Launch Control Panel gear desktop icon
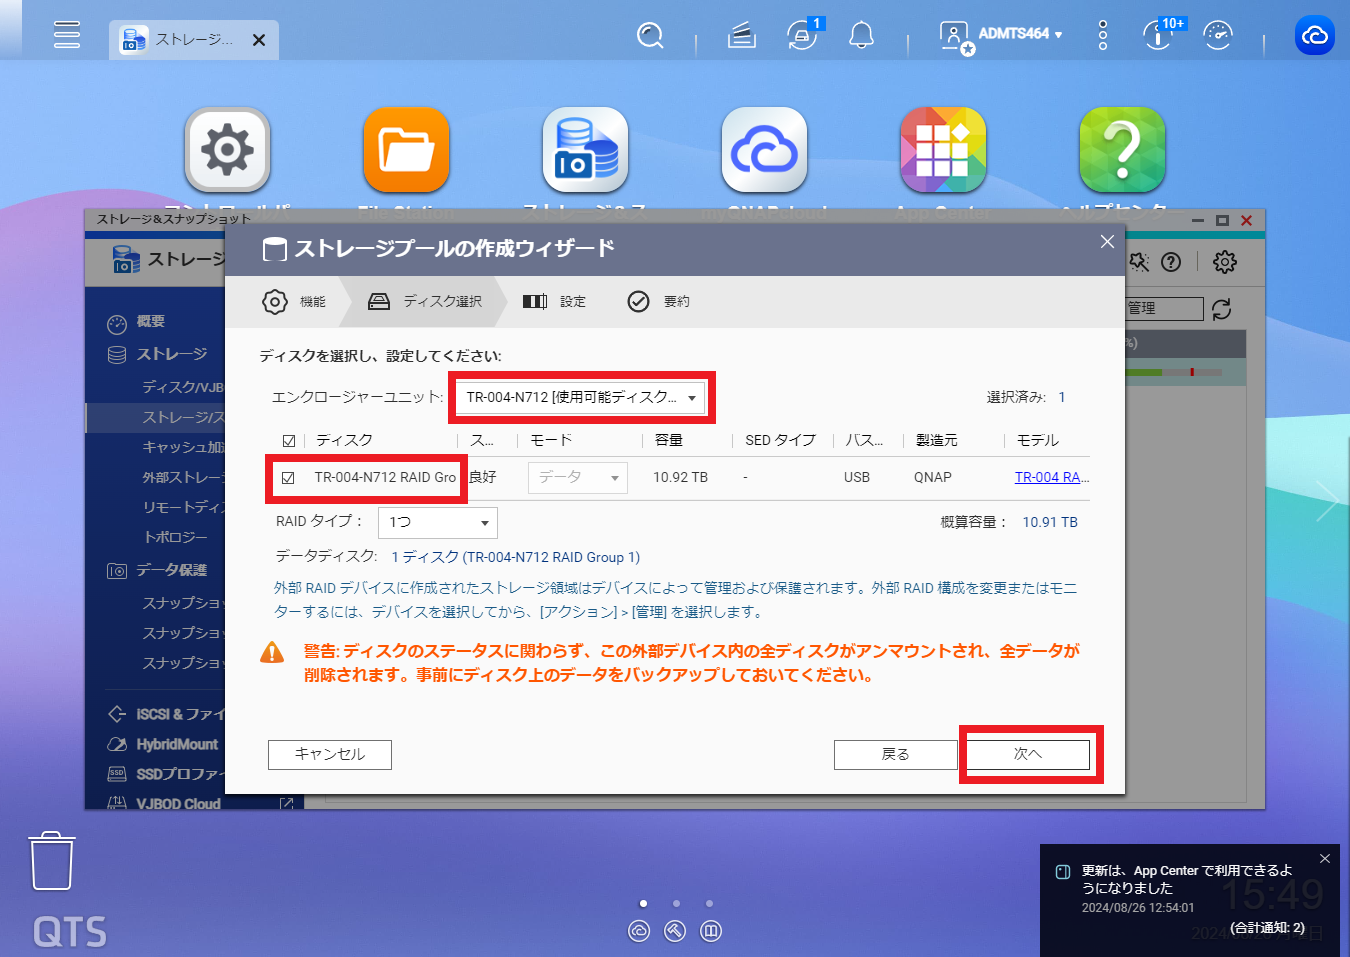1350x957 pixels. pyautogui.click(x=227, y=150)
